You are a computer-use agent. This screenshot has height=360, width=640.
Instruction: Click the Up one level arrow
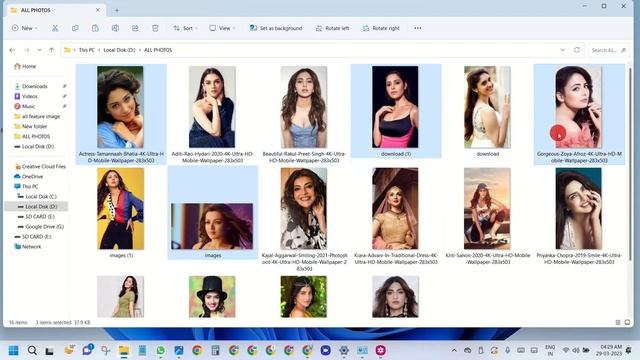tap(51, 50)
